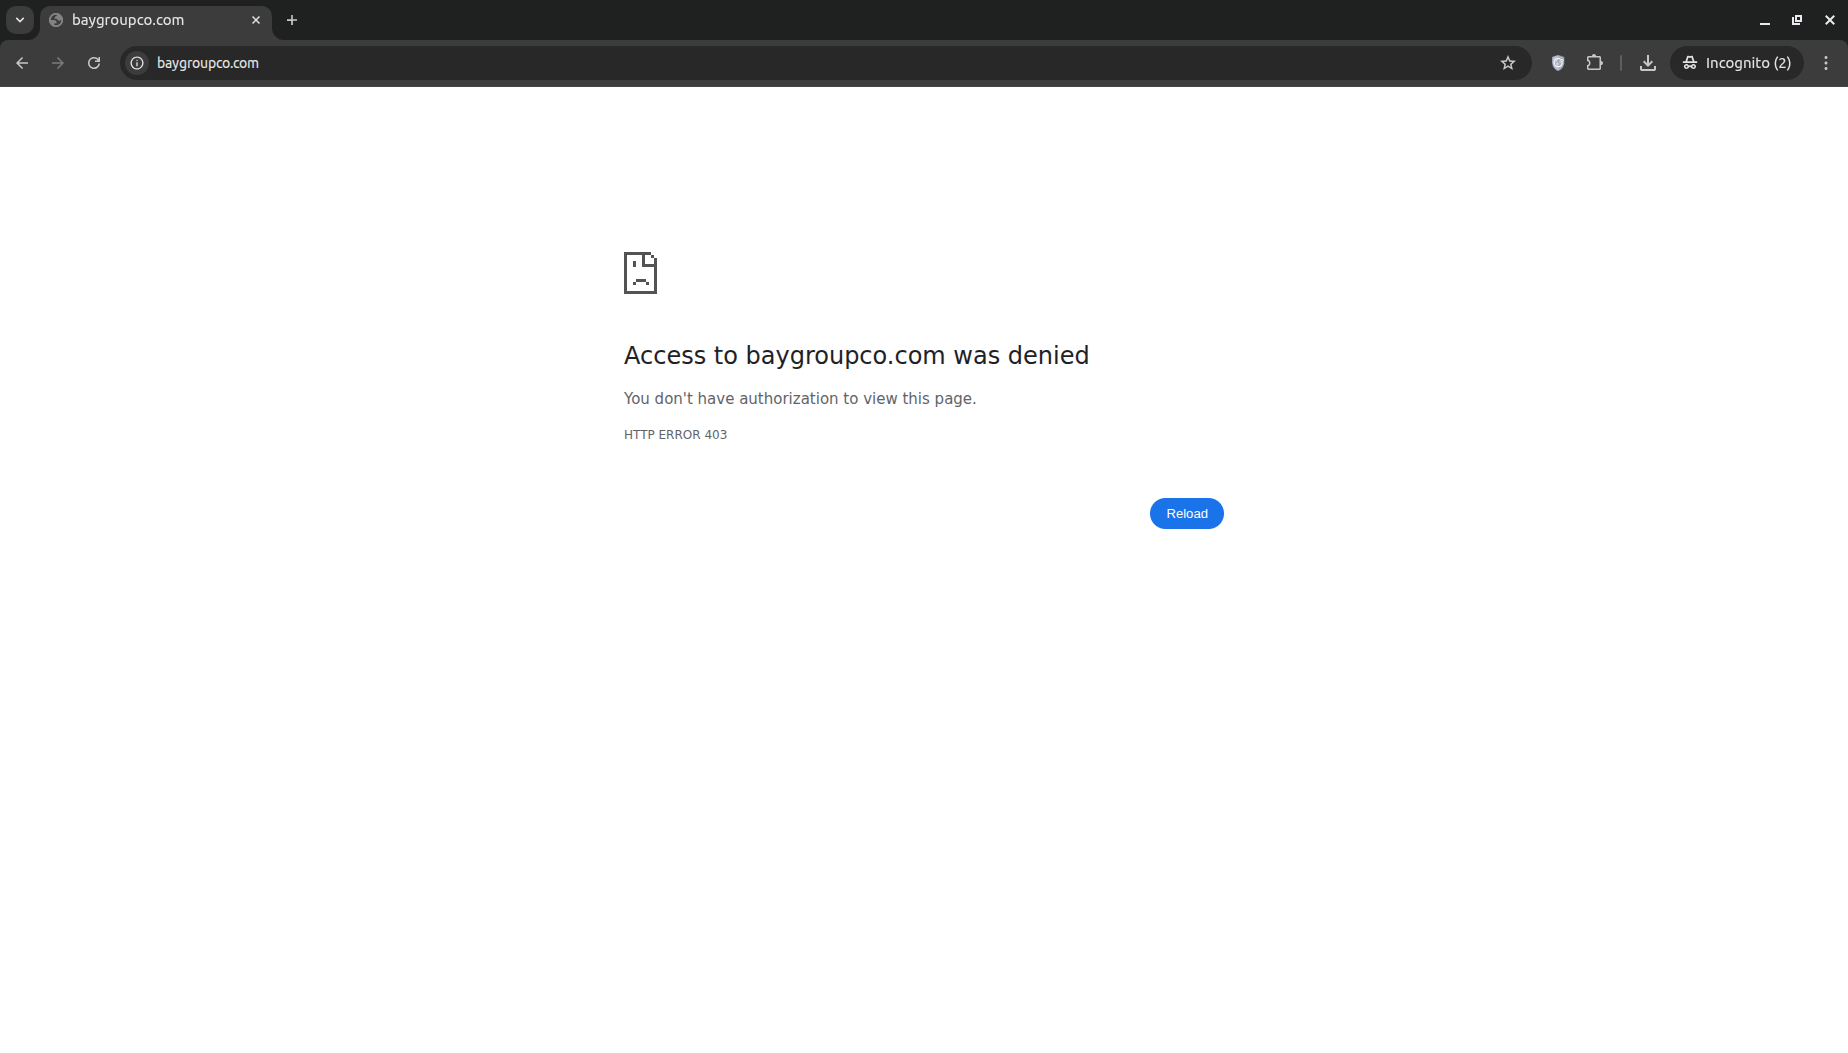Close the baygroupco.com tab
1848x1053 pixels.
(256, 20)
